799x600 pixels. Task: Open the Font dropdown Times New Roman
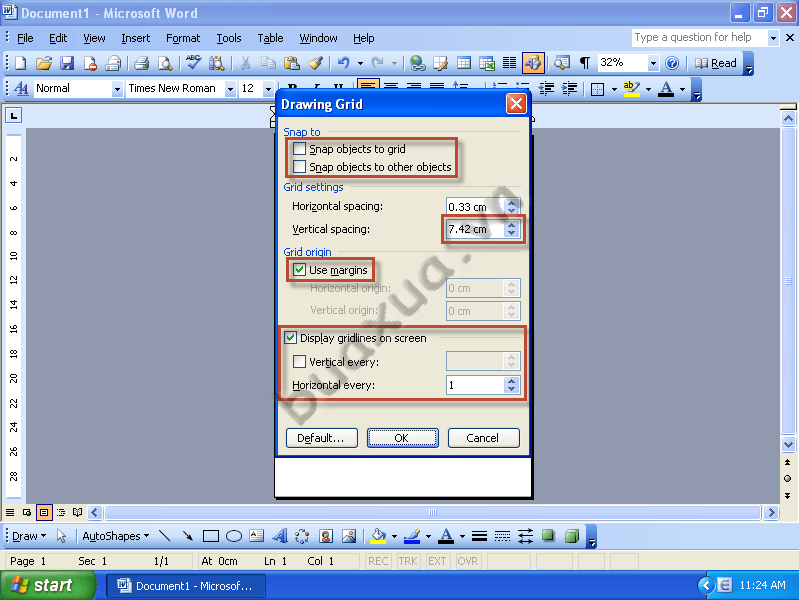click(230, 89)
